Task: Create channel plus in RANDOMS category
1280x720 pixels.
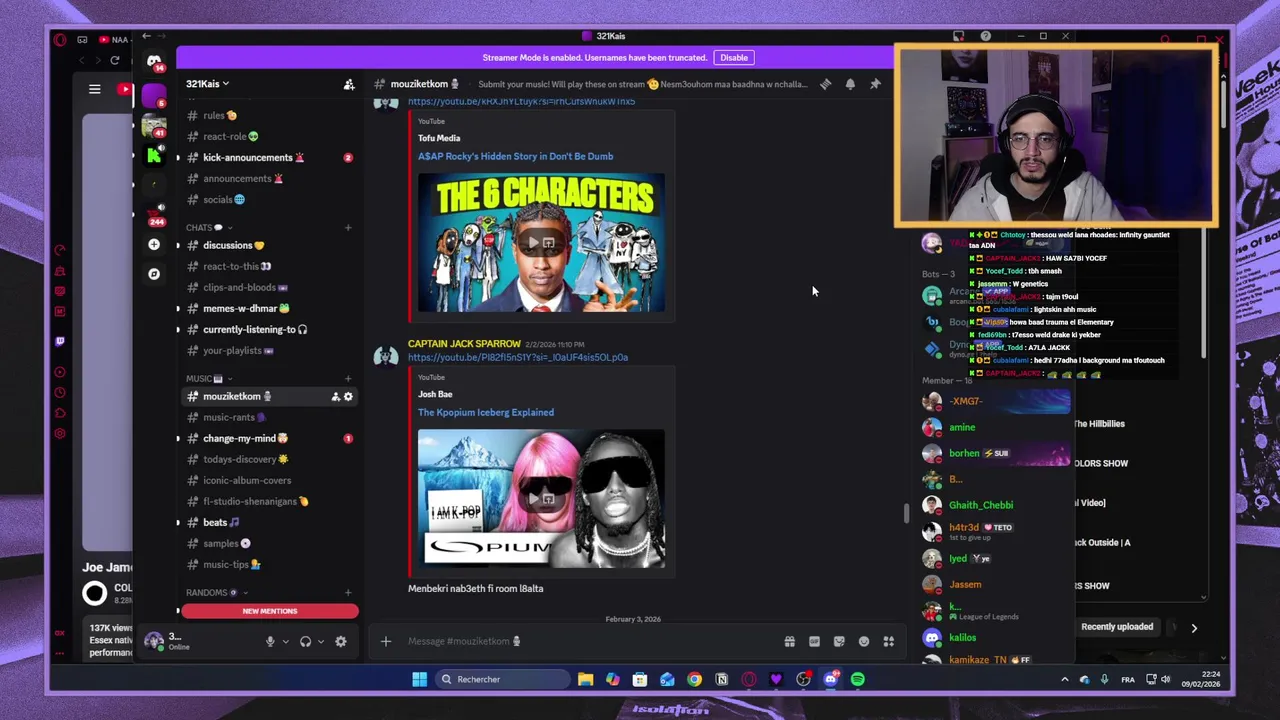Action: 348,593
